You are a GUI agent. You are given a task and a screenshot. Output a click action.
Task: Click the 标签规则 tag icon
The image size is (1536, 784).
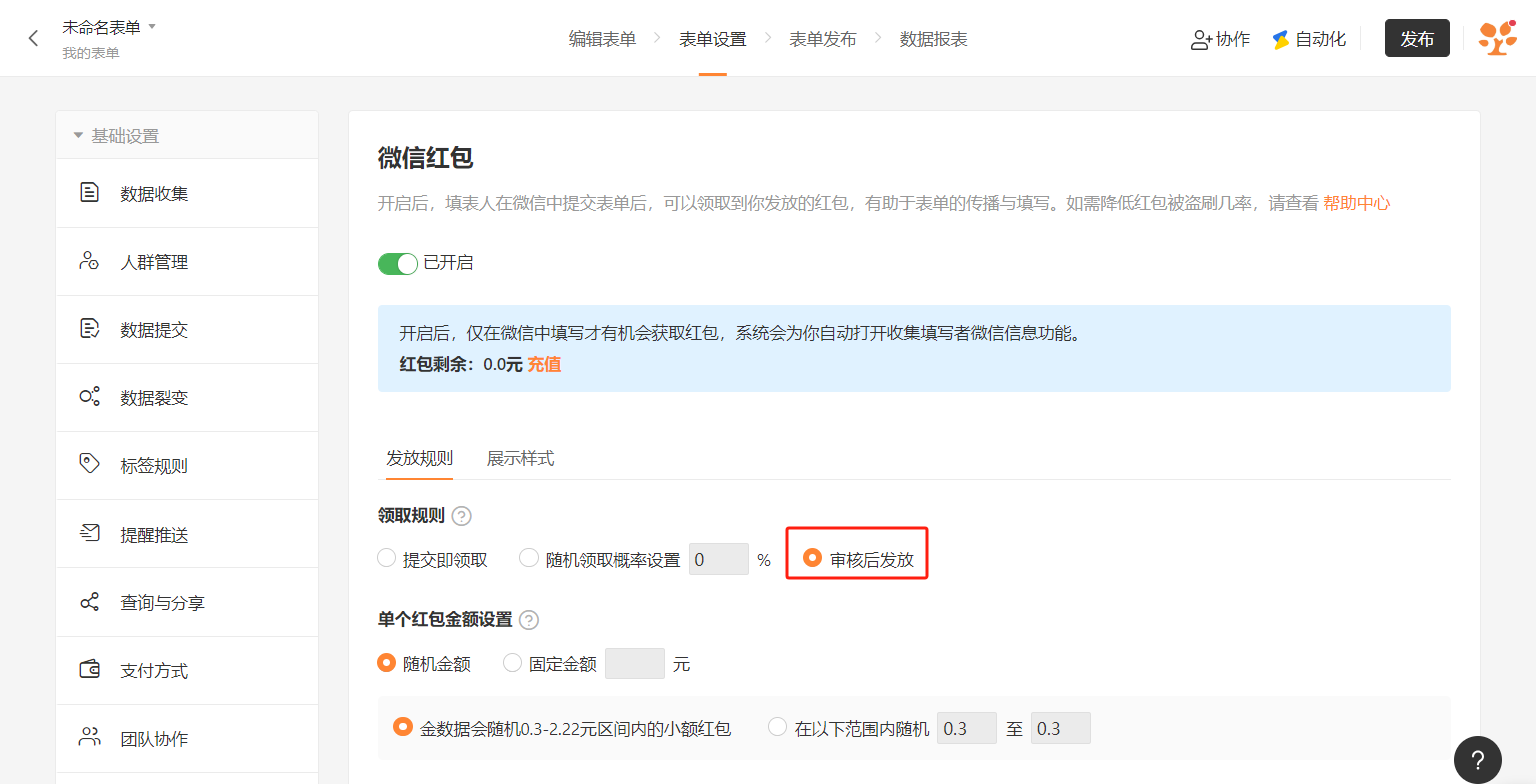pyautogui.click(x=89, y=465)
